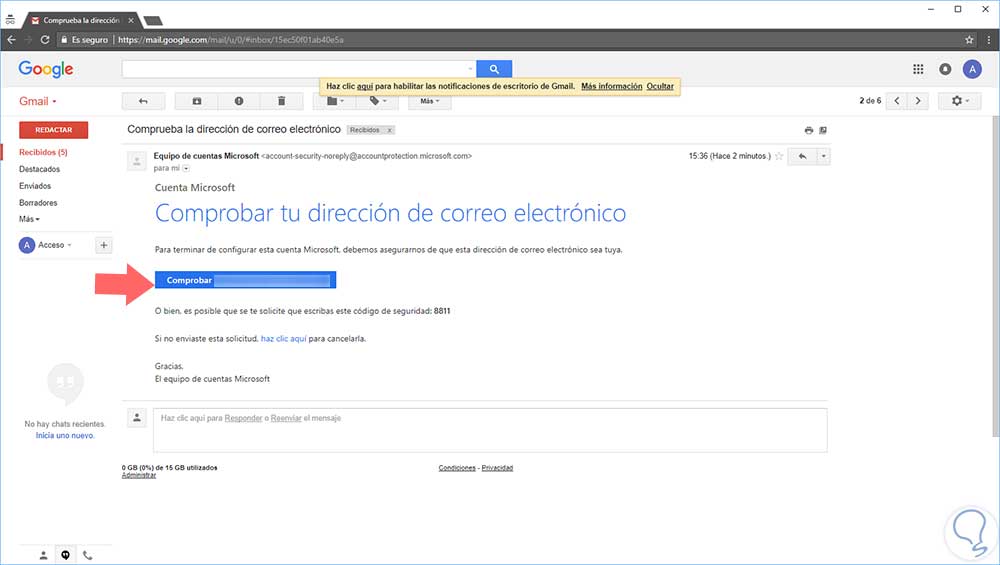
Task: Click the browser address bar URL
Action: click(x=231, y=40)
